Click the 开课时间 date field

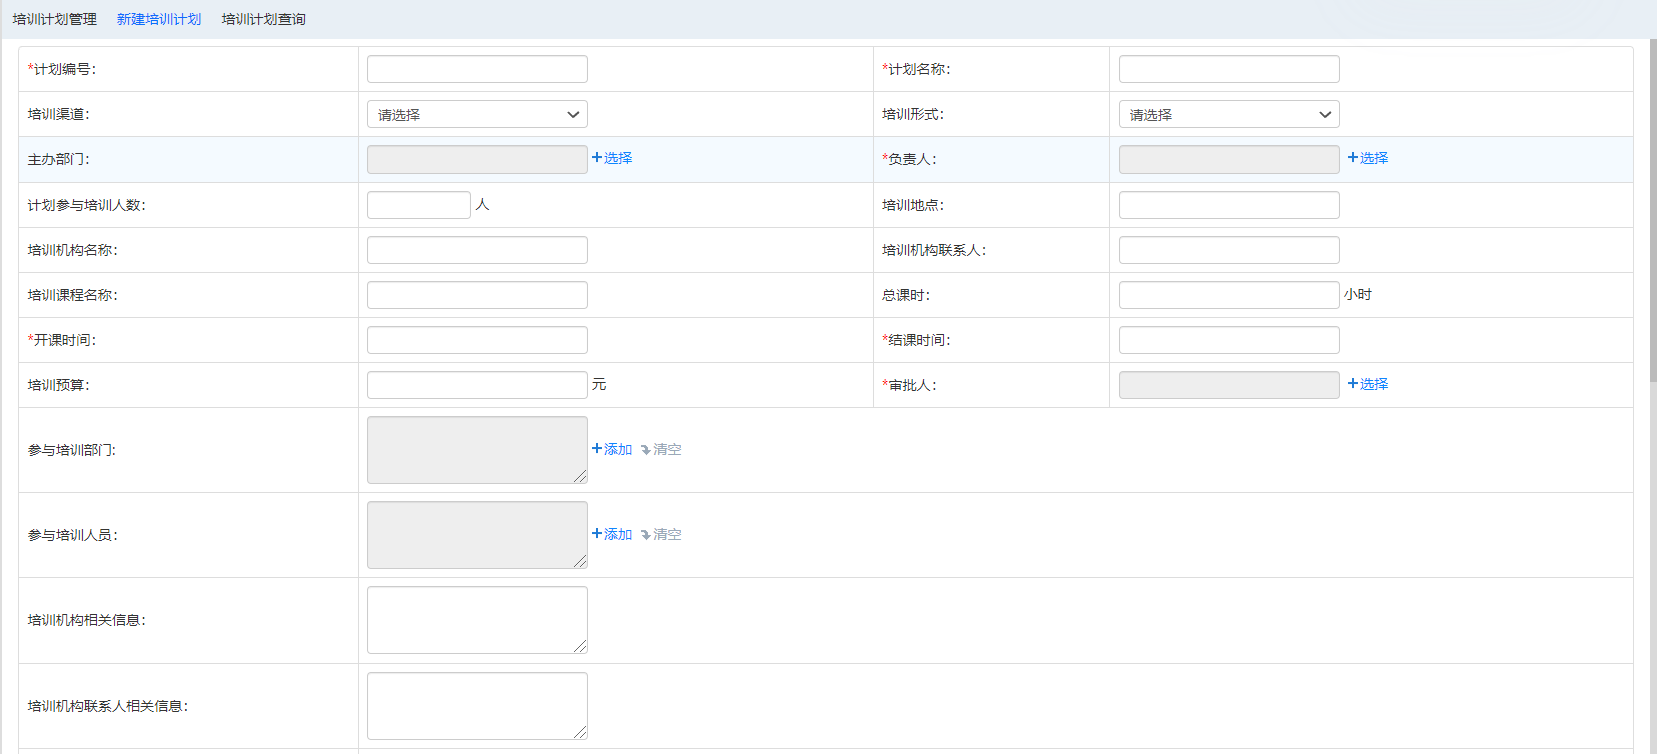coord(477,340)
